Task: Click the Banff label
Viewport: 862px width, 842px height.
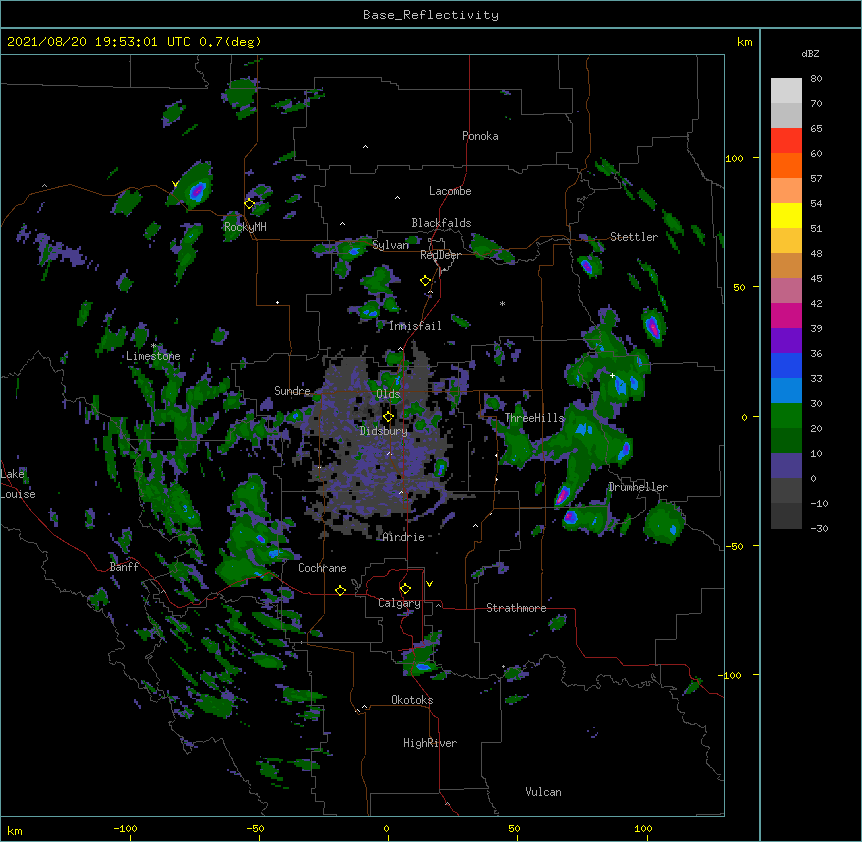Action: coord(124,567)
